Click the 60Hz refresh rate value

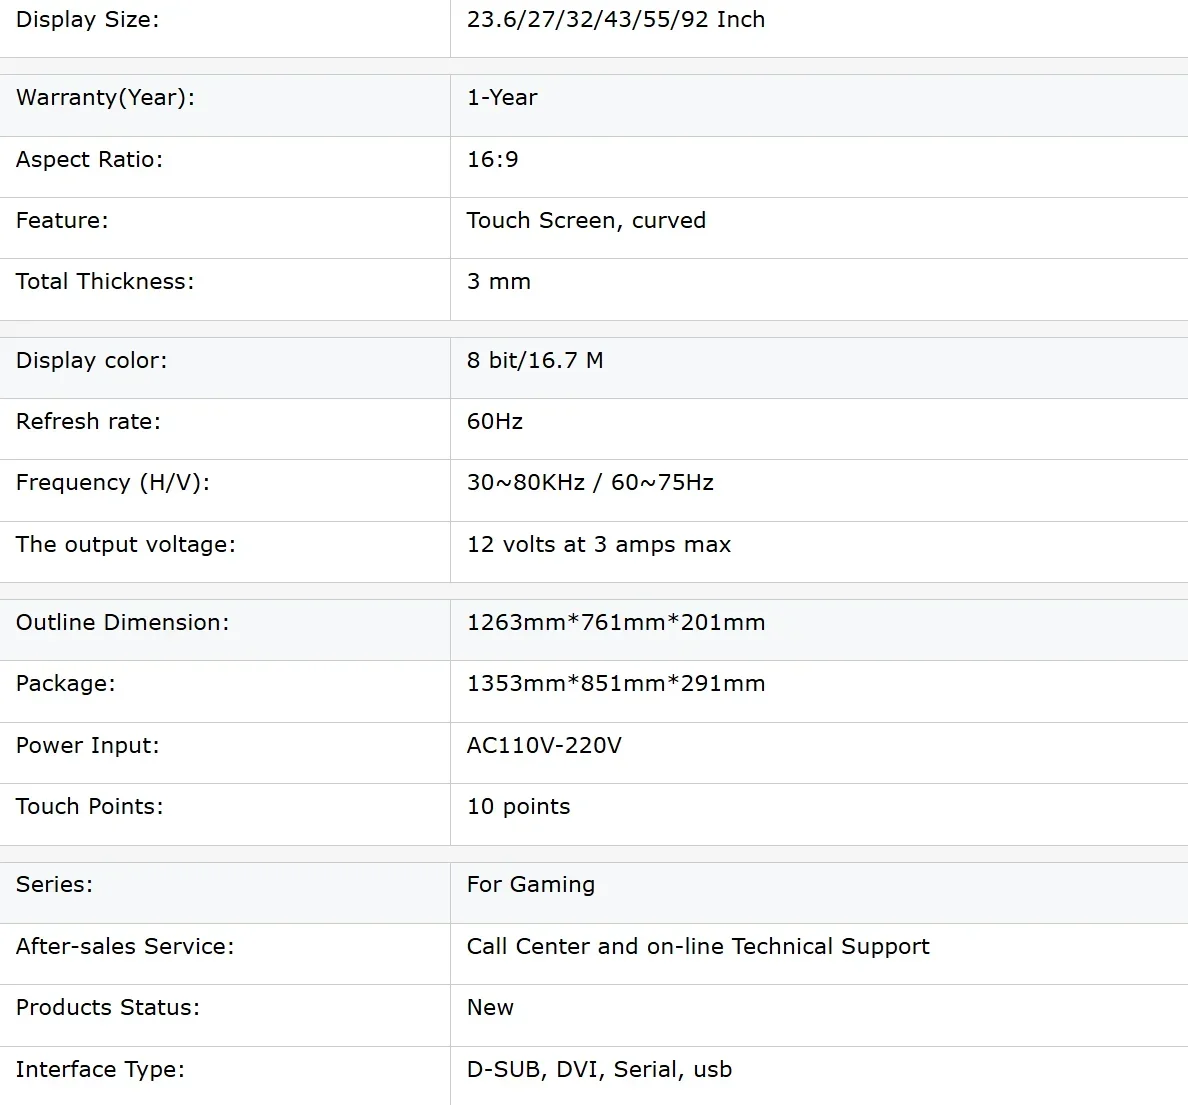[495, 421]
